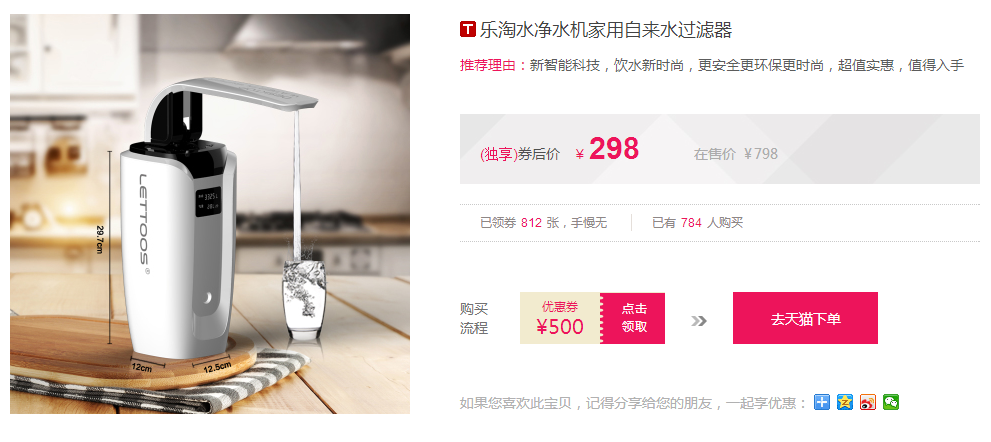Open more share options plus icon

pos(822,402)
